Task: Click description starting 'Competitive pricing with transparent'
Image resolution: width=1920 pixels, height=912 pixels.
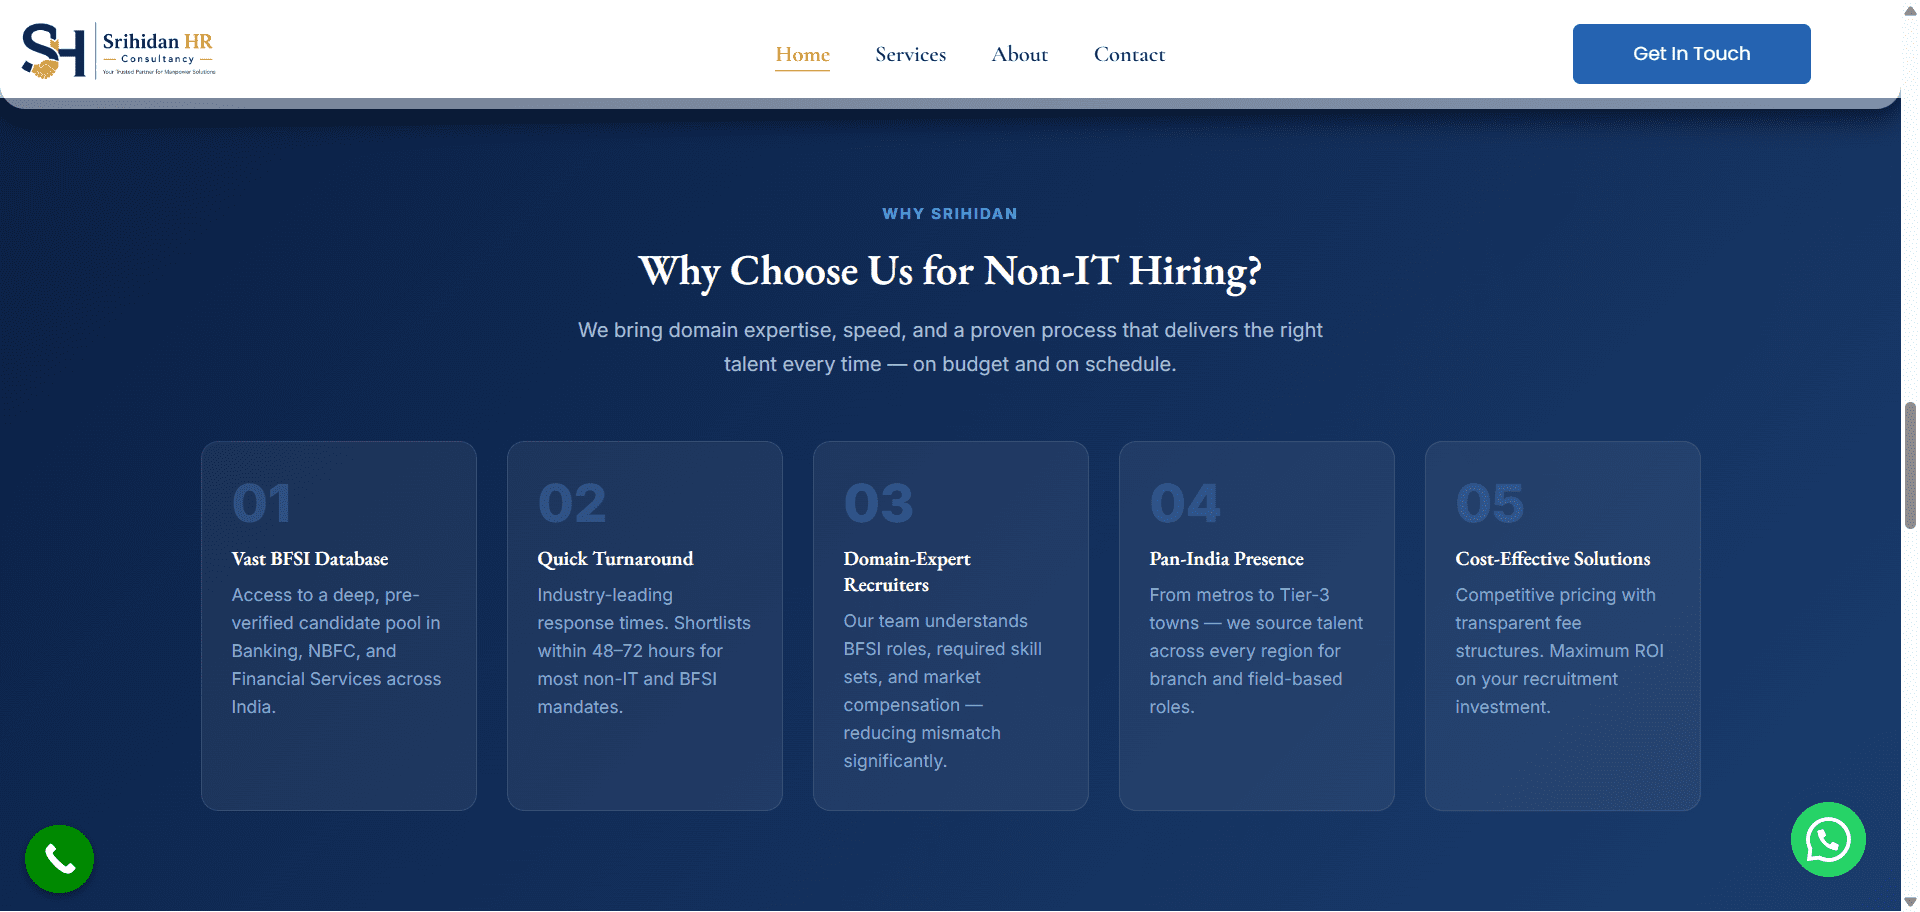Action: (x=1559, y=651)
